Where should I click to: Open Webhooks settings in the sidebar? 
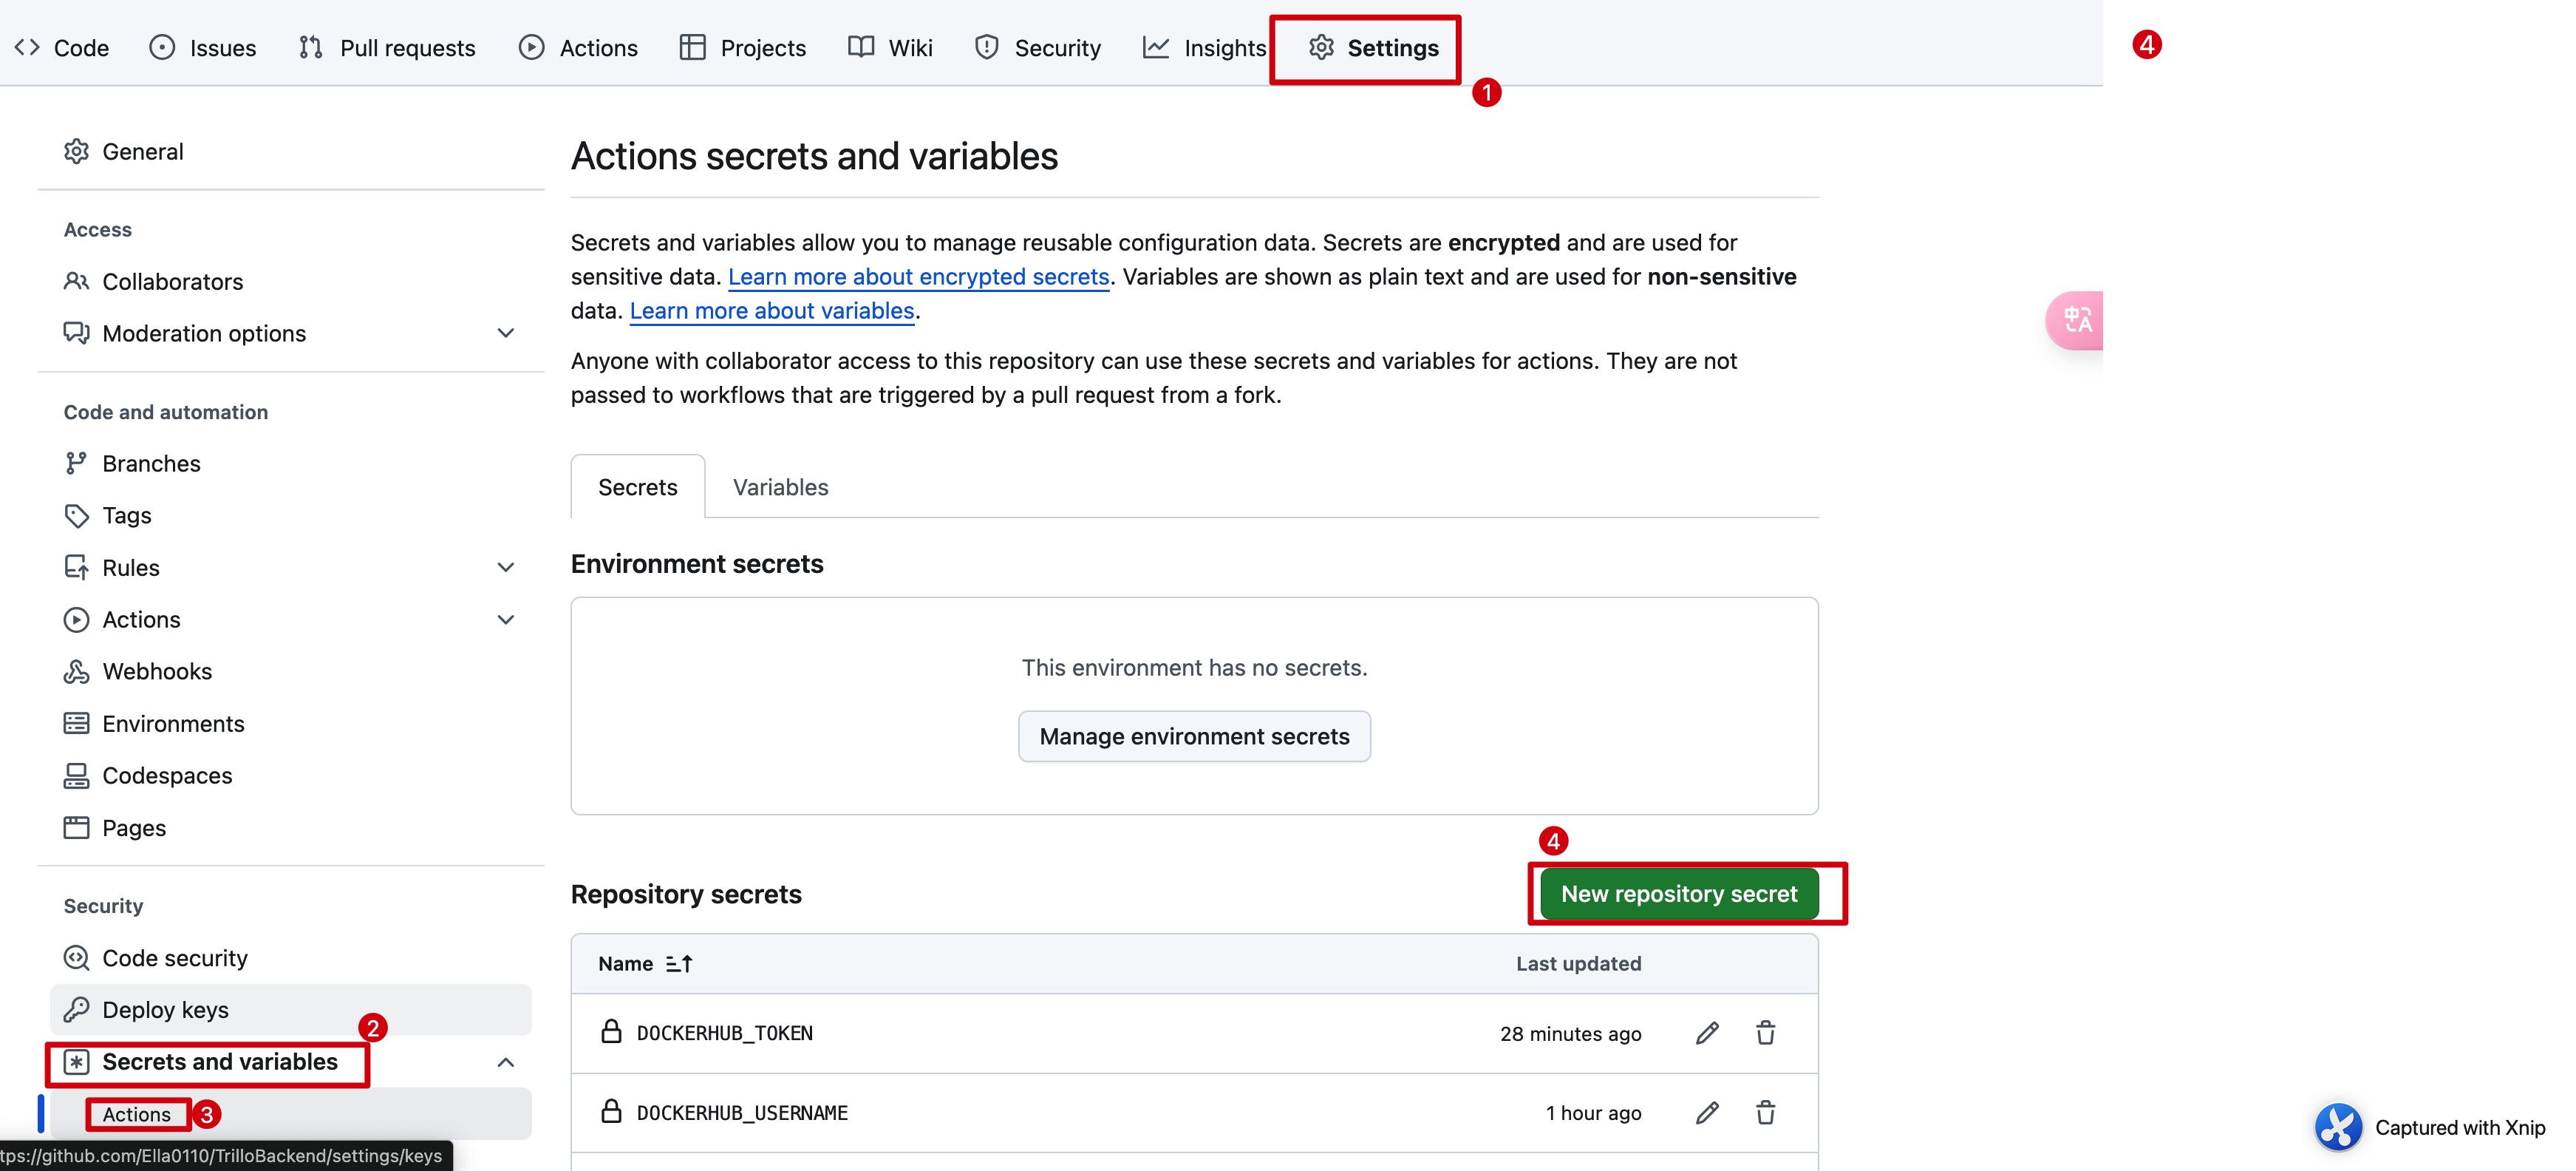coord(157,671)
